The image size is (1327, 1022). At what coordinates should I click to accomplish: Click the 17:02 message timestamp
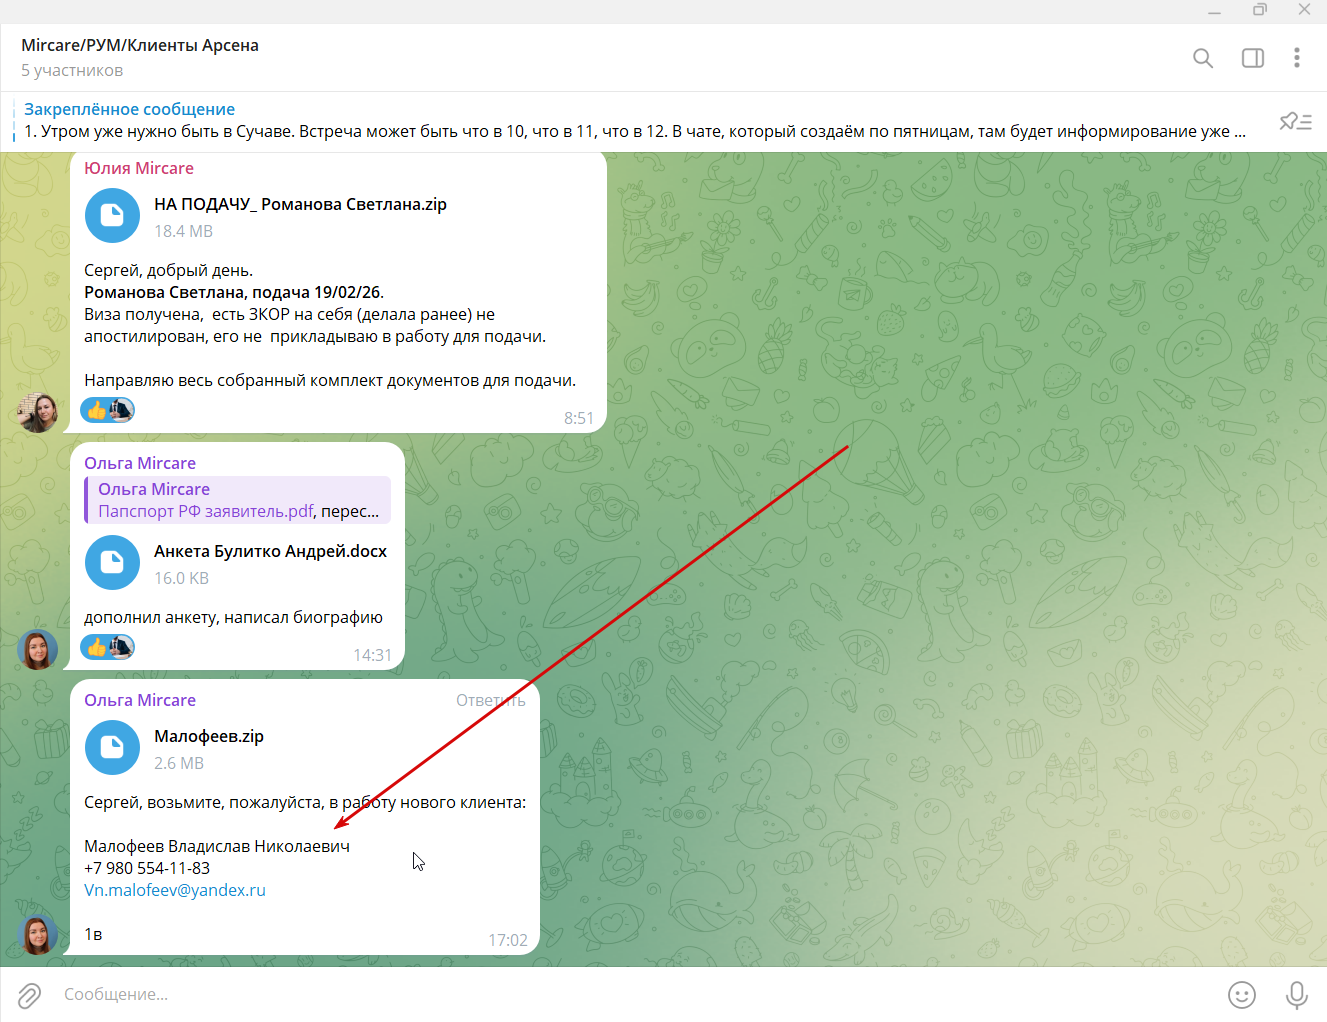(x=508, y=940)
